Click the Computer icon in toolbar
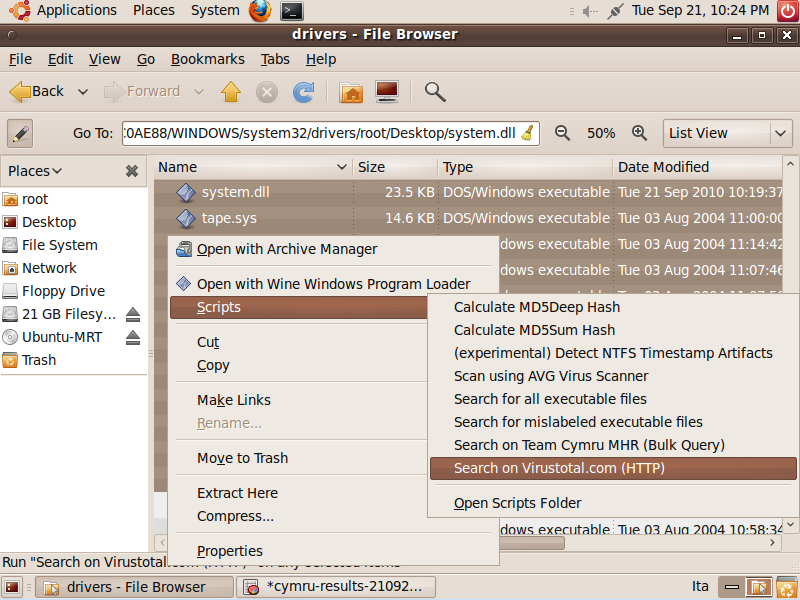The image size is (800, 600). coord(387,92)
